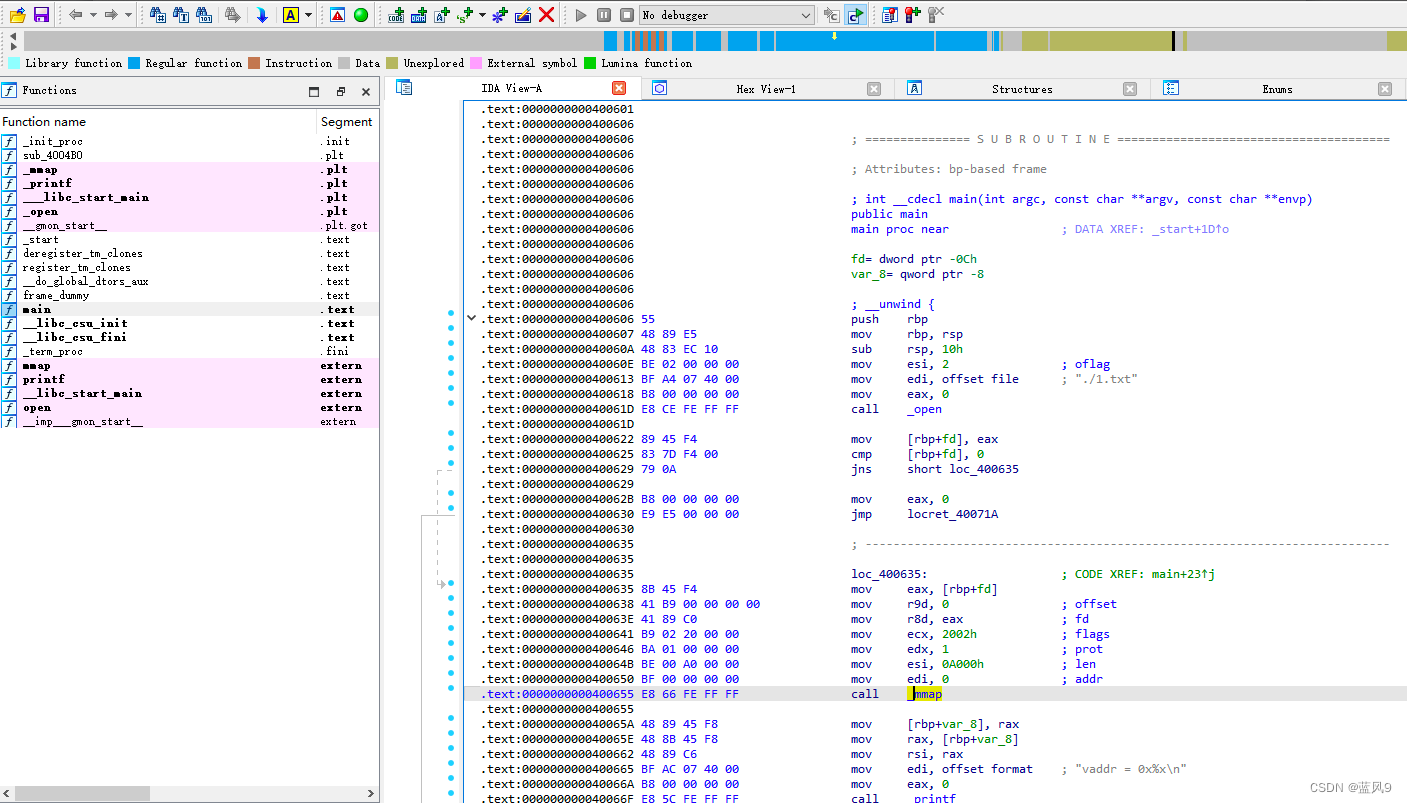Close the Functions panel

366,91
